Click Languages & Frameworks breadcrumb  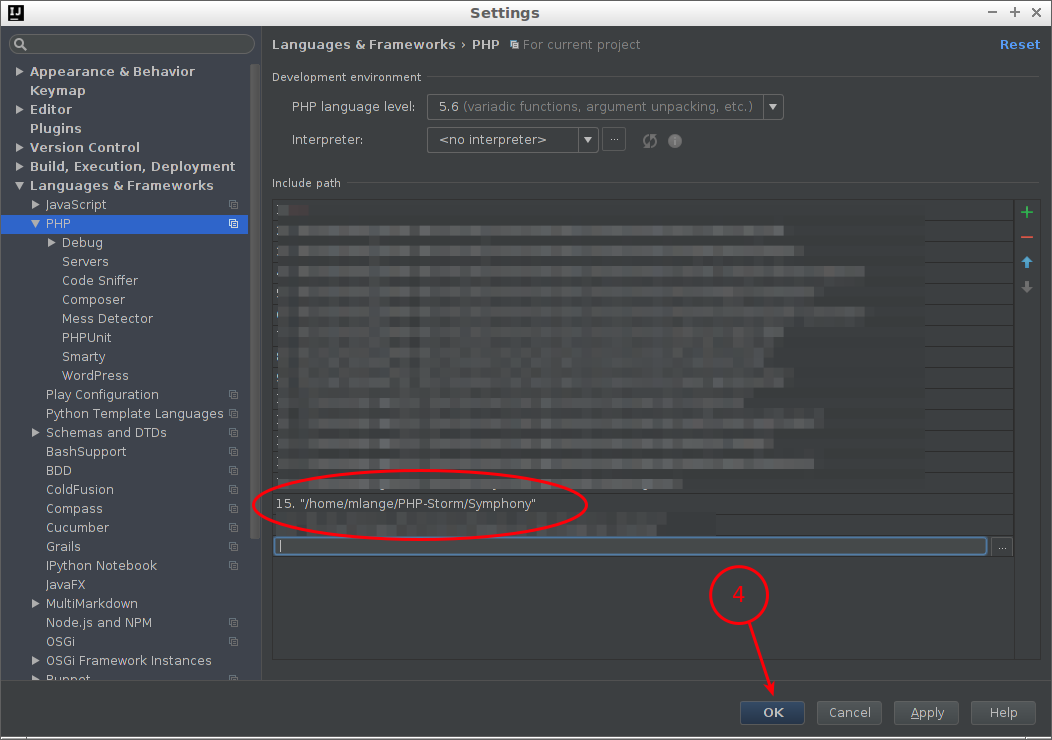pyautogui.click(x=364, y=44)
